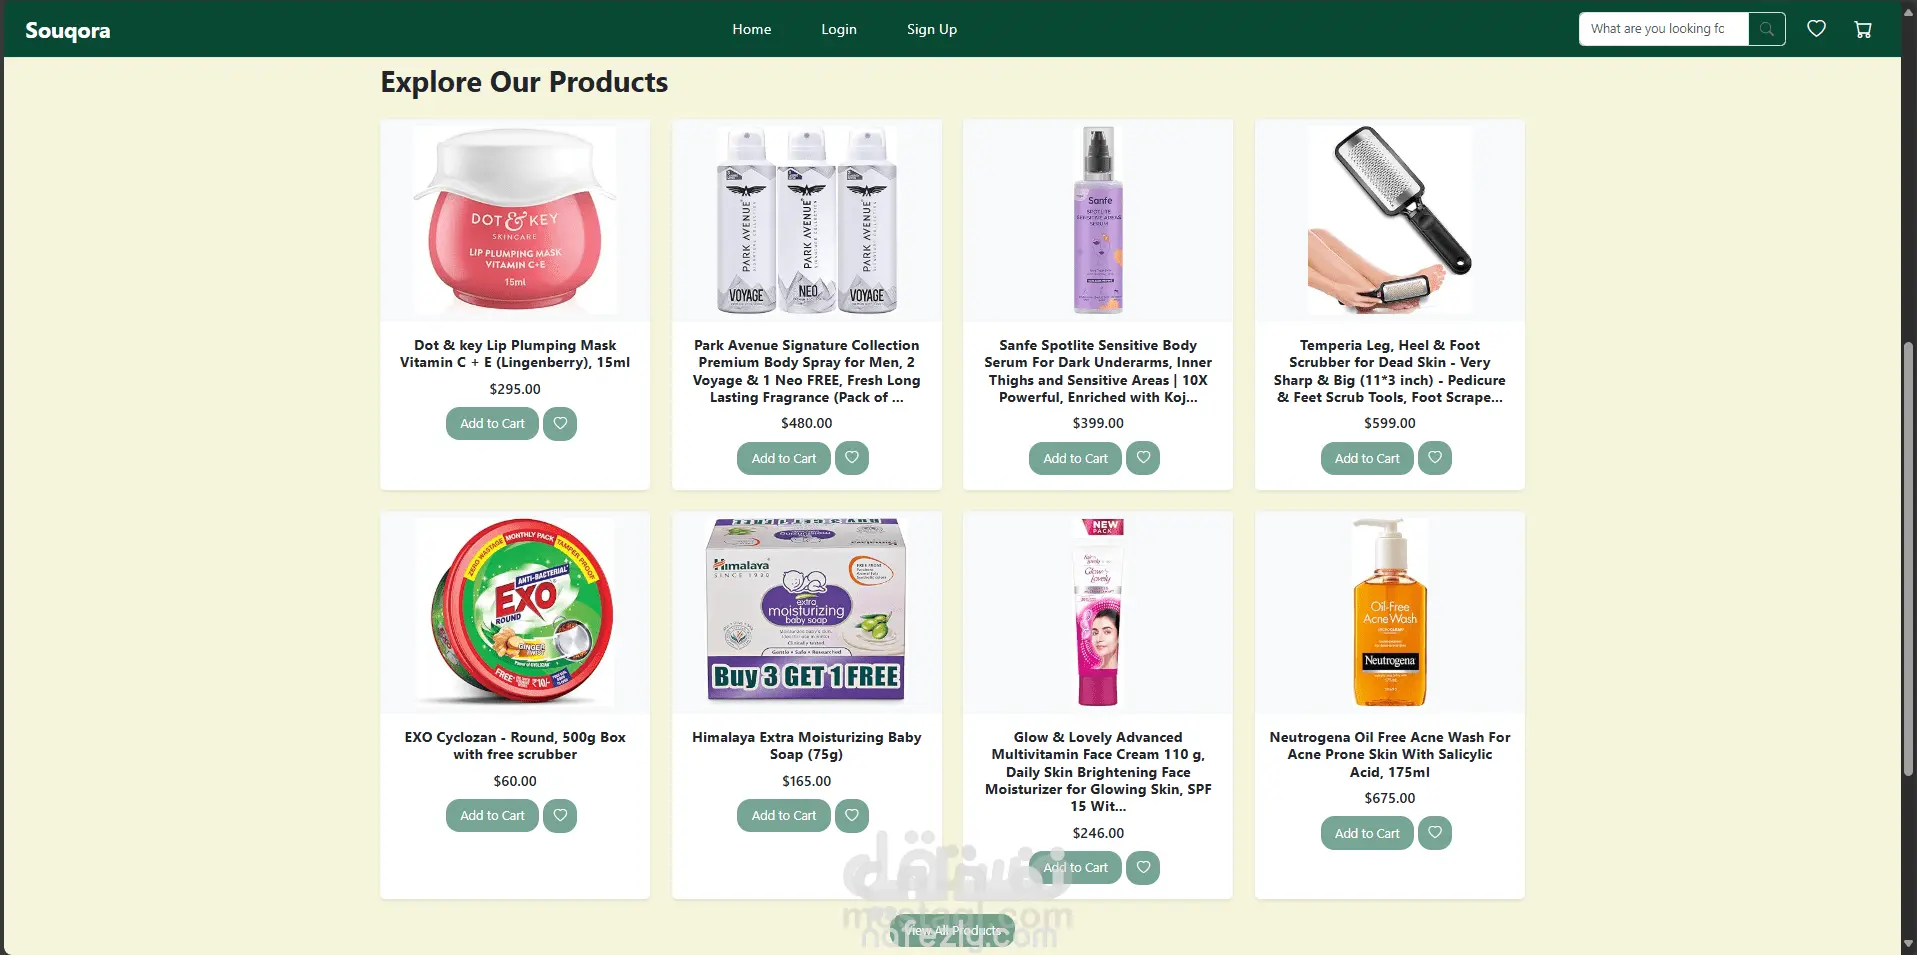1917x955 pixels.
Task: Open Himalaya Baby Soap product image
Action: pyautogui.click(x=807, y=613)
